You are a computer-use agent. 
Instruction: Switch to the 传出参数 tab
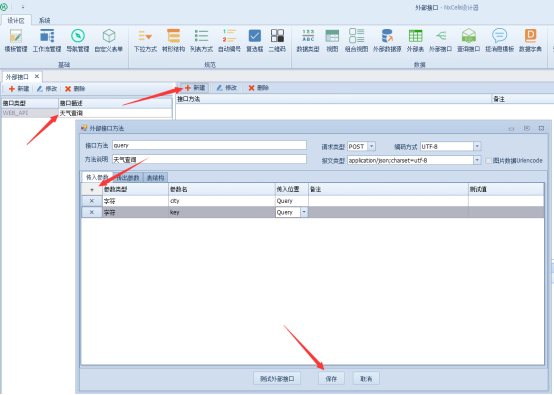(x=128, y=178)
